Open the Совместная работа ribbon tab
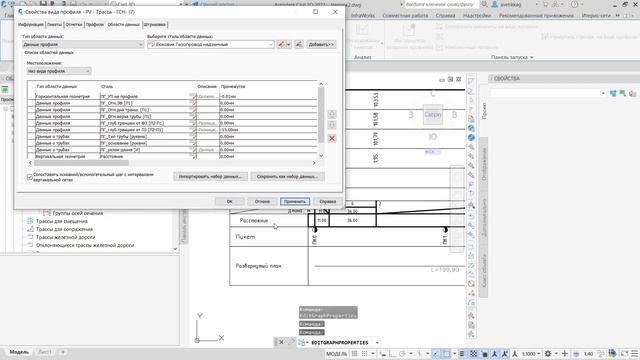The image size is (640, 360). [405, 16]
